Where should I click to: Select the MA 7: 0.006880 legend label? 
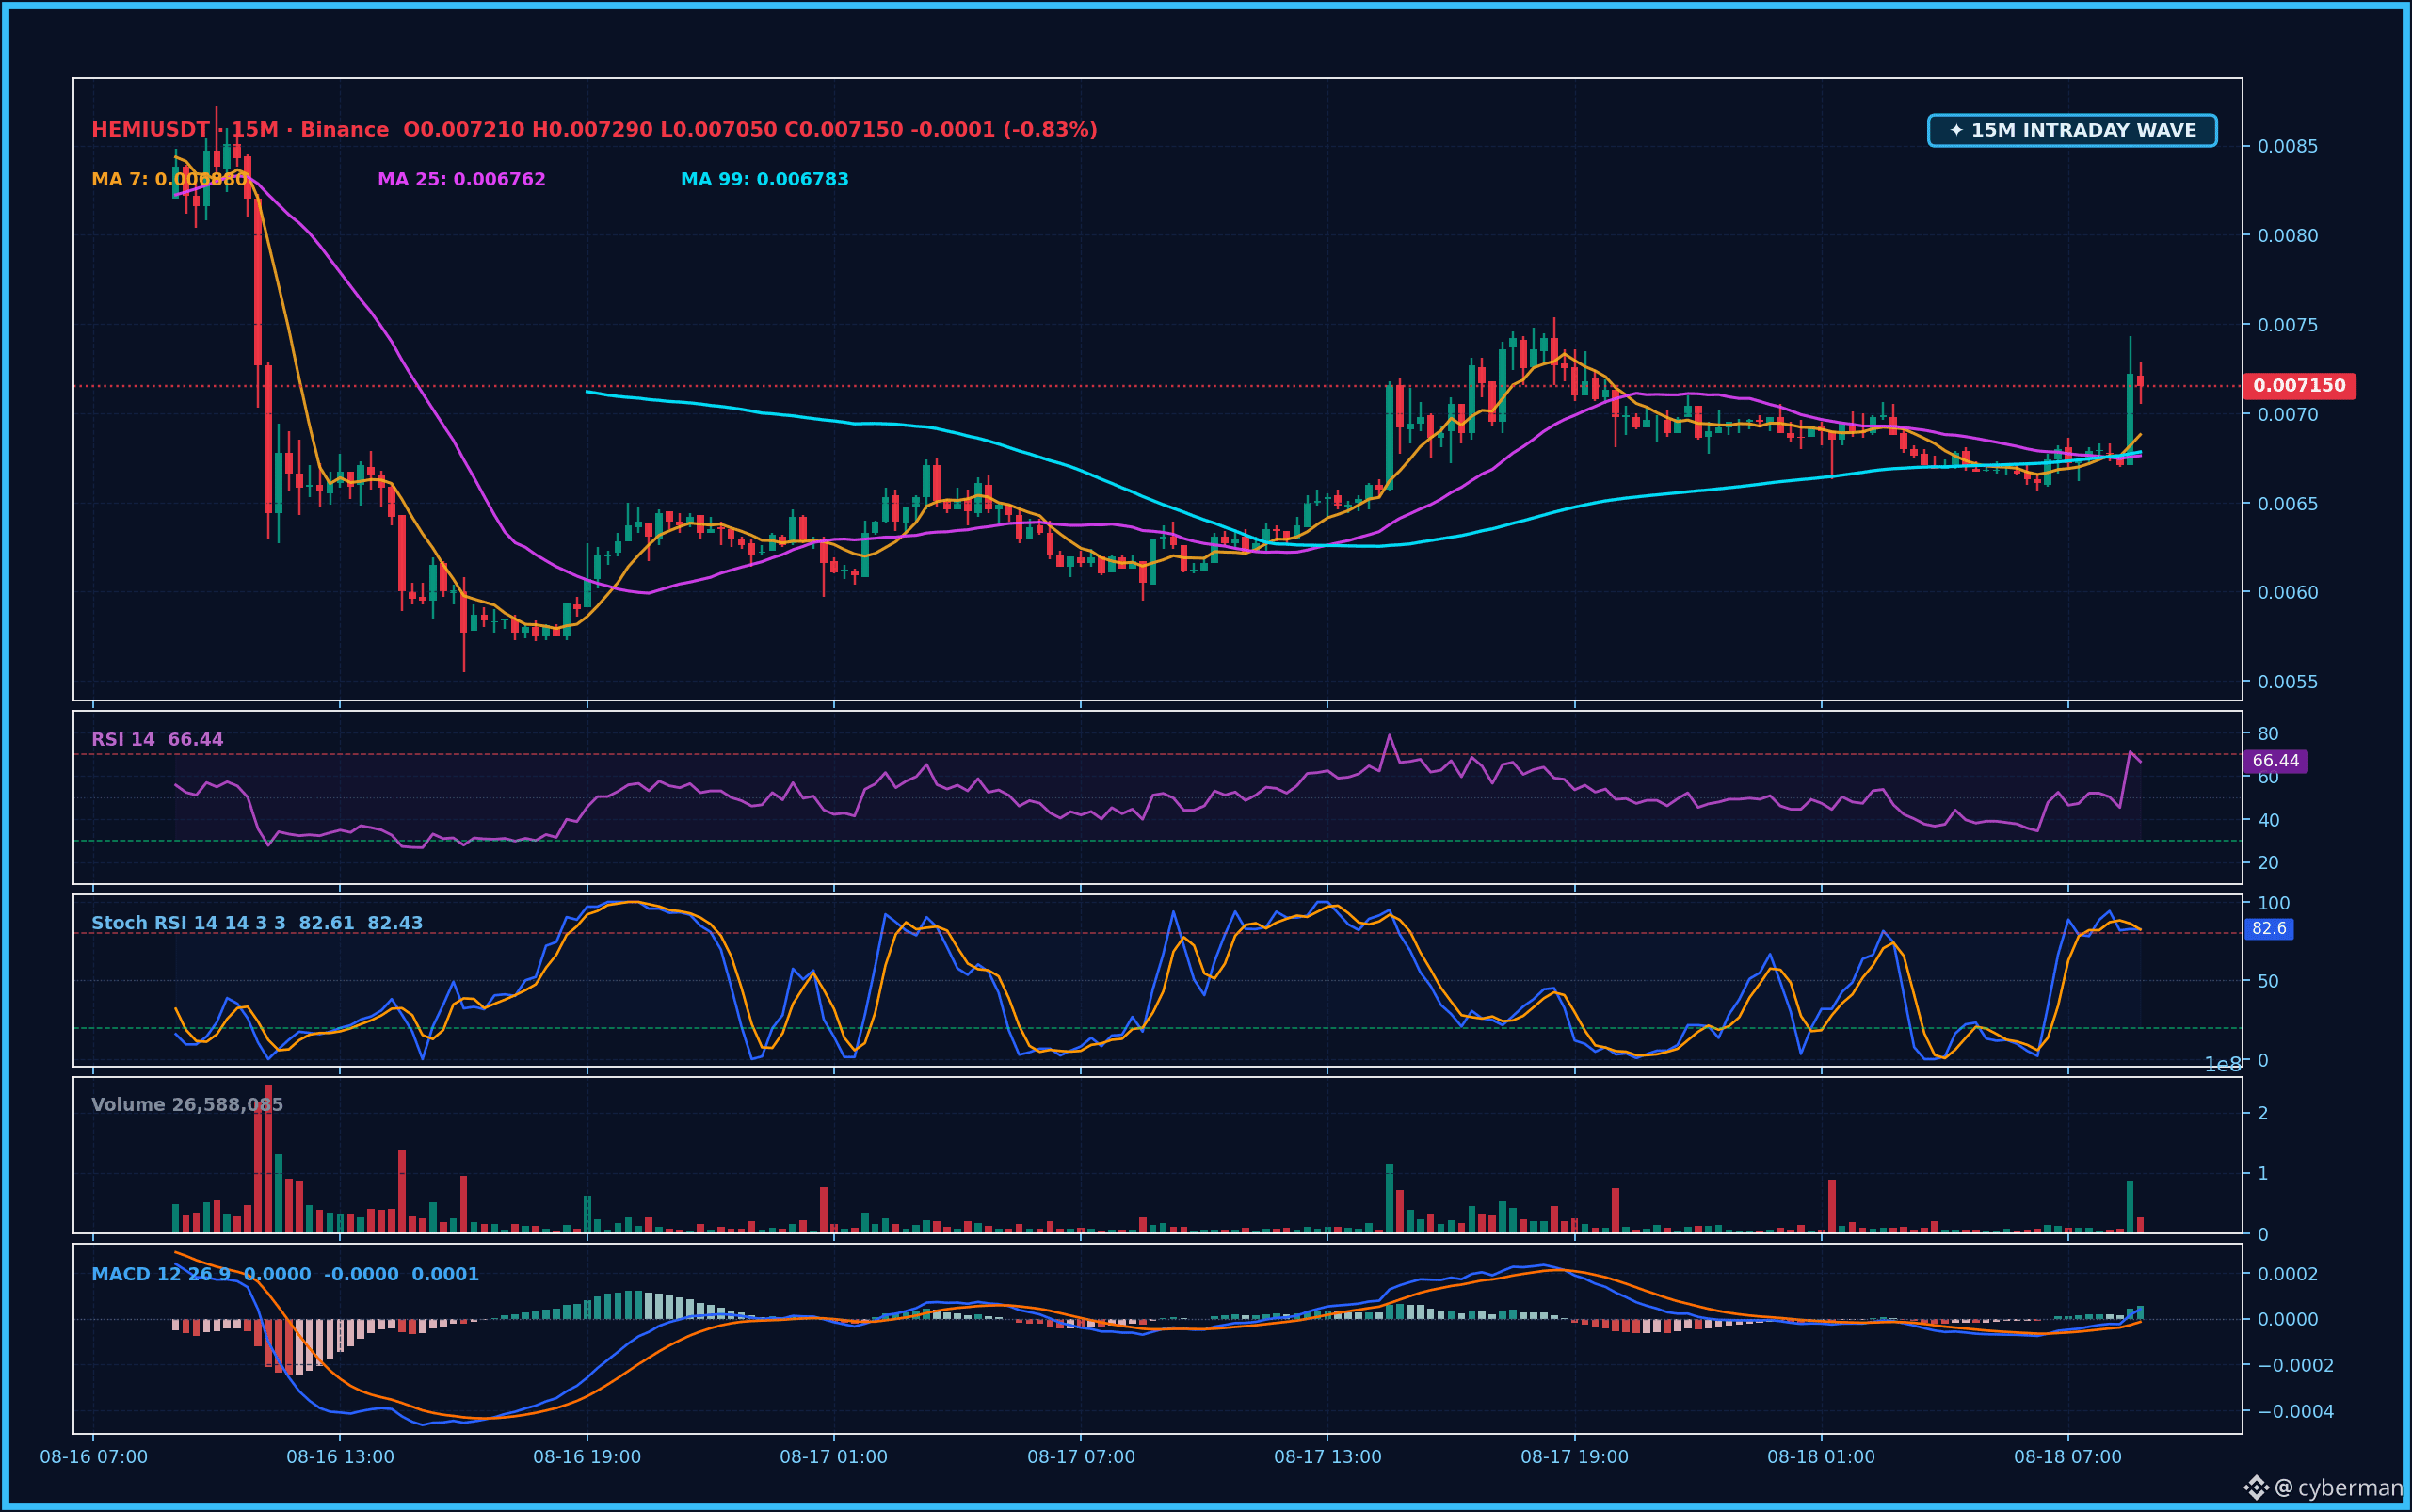pos(169,180)
